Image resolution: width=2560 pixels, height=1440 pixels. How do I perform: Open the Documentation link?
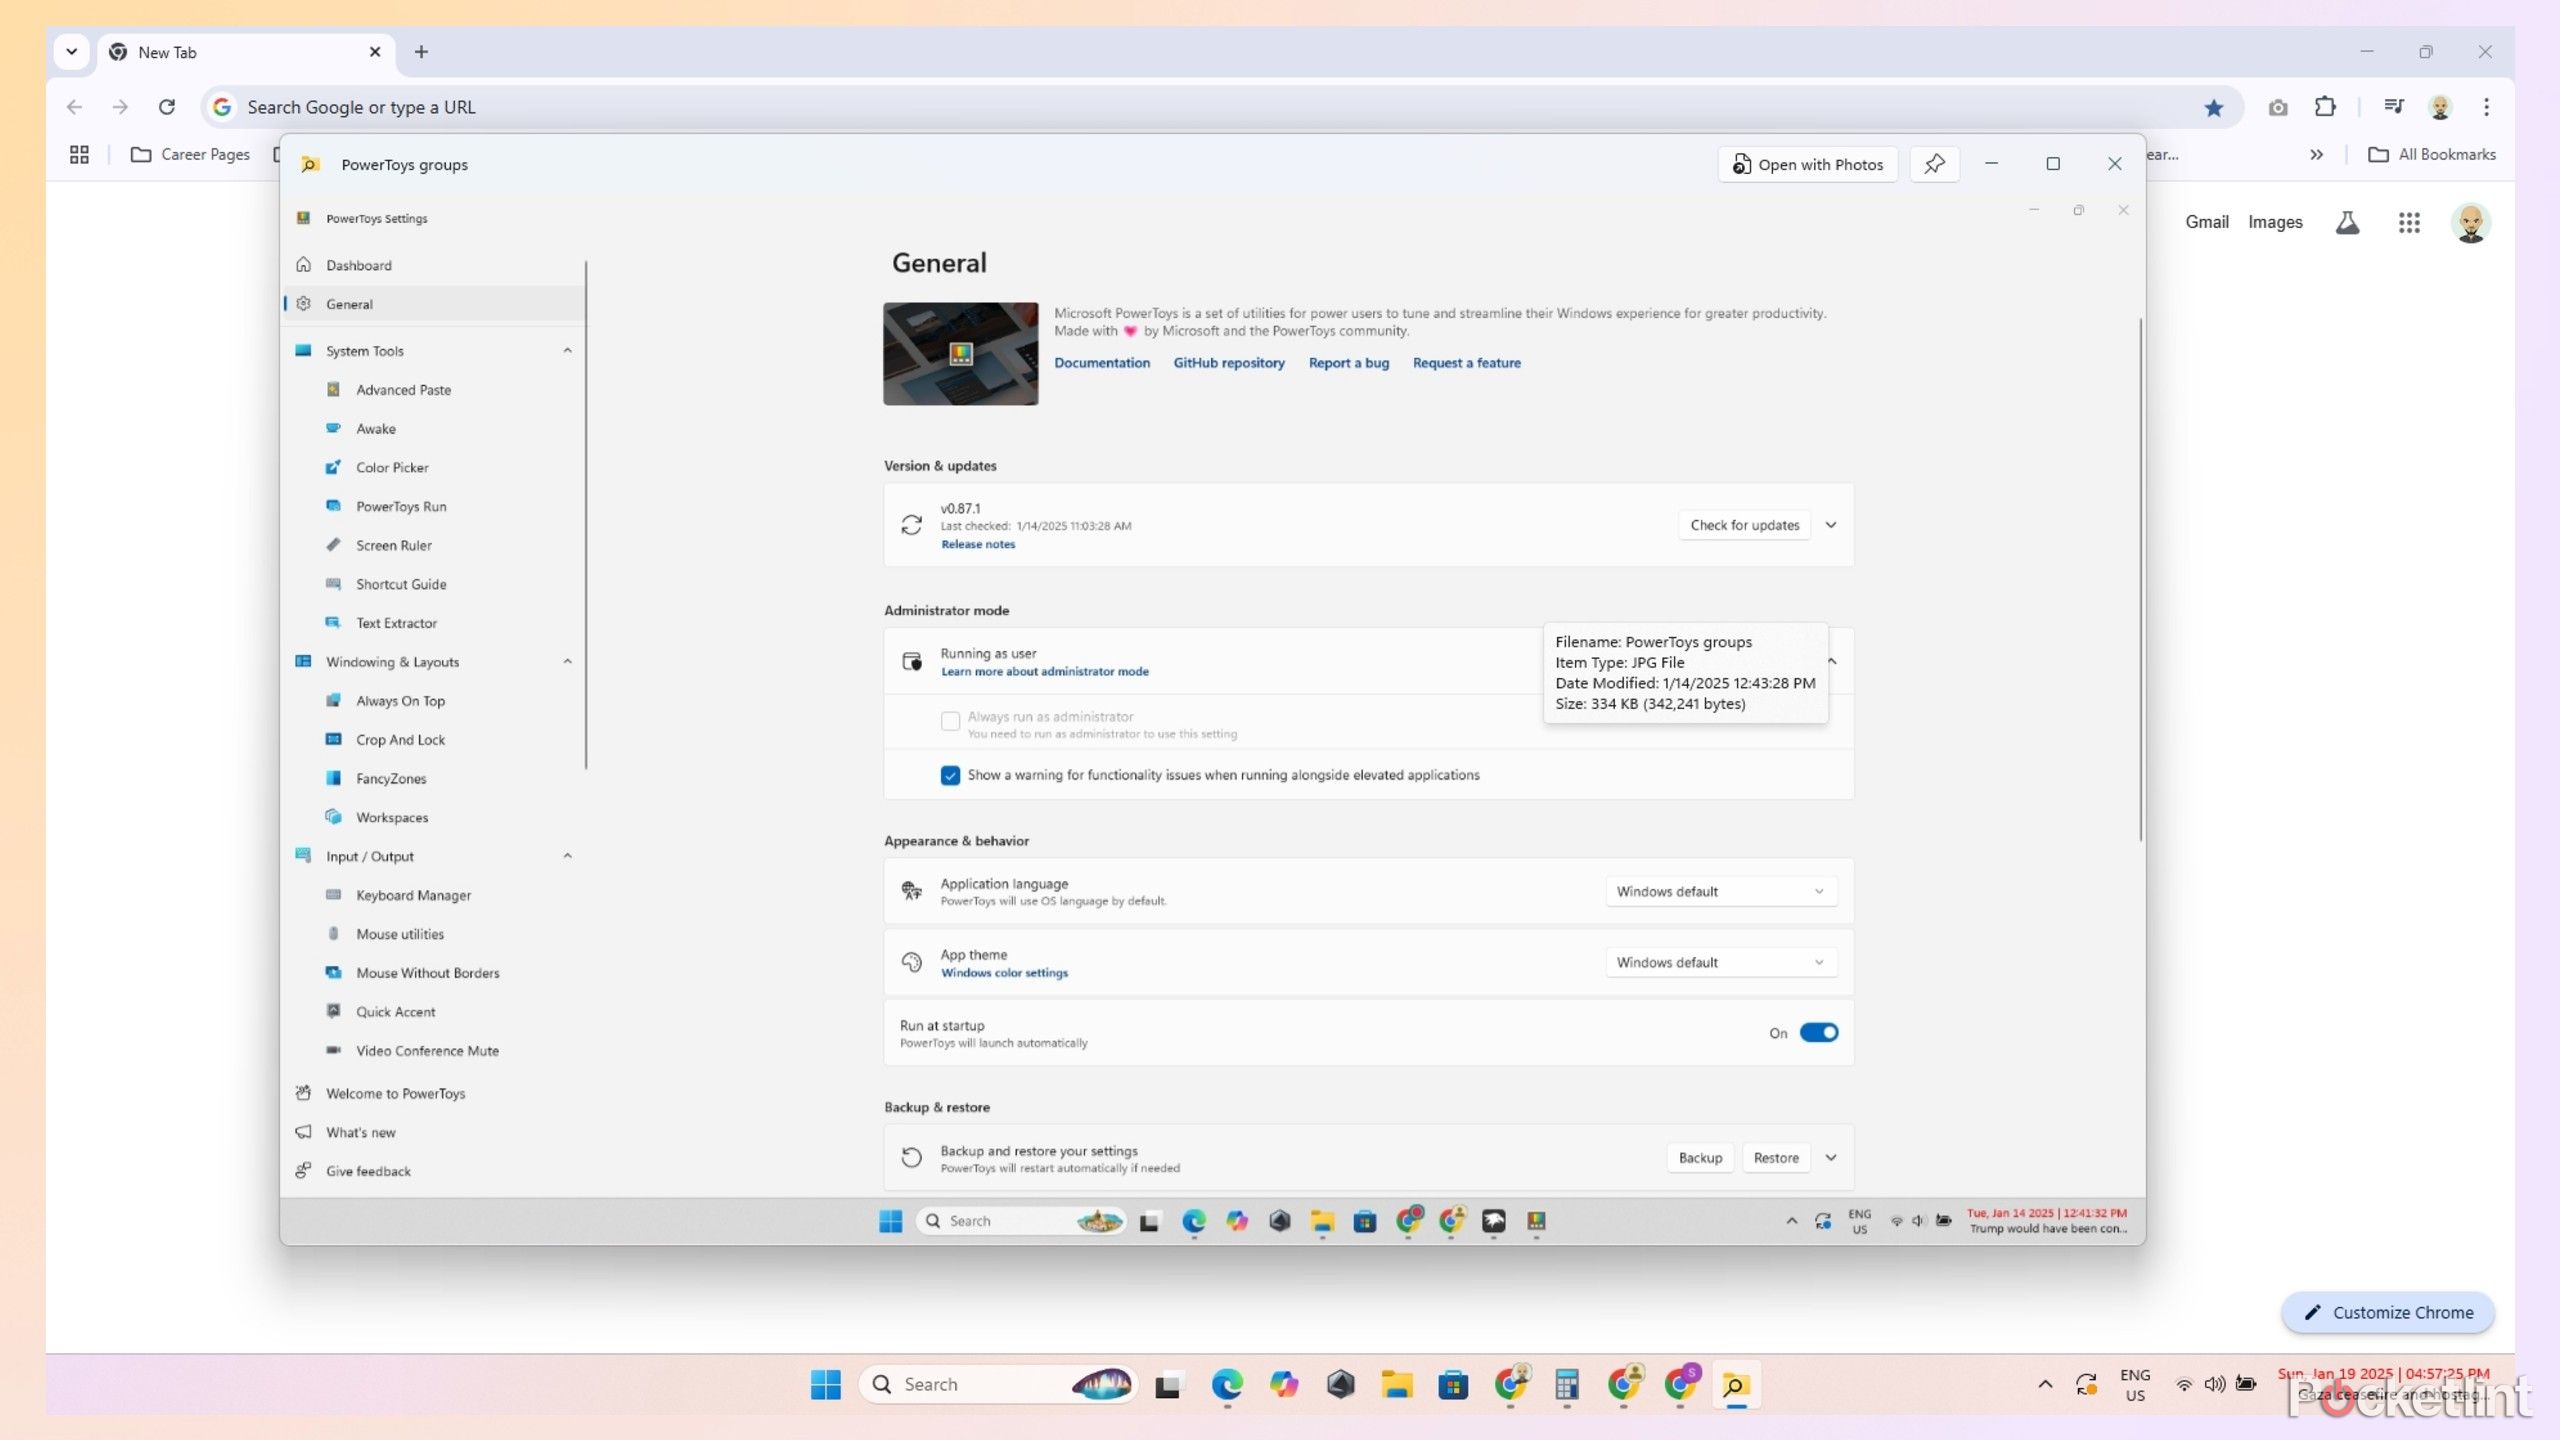[1102, 363]
